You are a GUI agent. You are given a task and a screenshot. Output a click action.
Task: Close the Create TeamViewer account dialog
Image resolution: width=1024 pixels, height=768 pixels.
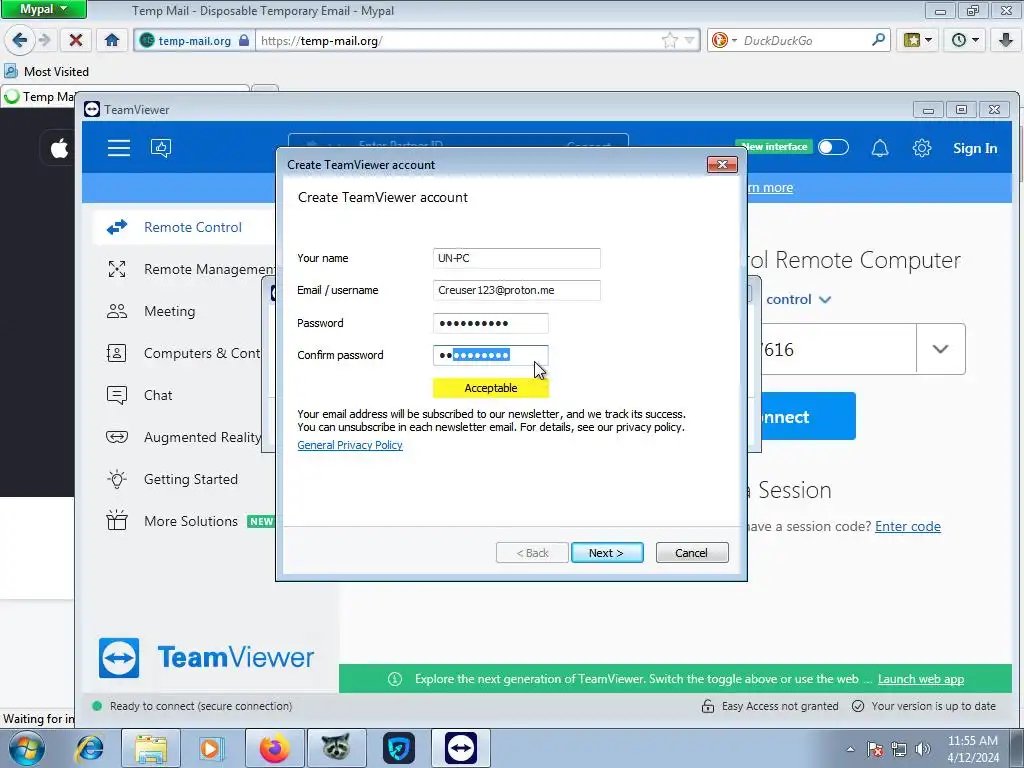722,165
